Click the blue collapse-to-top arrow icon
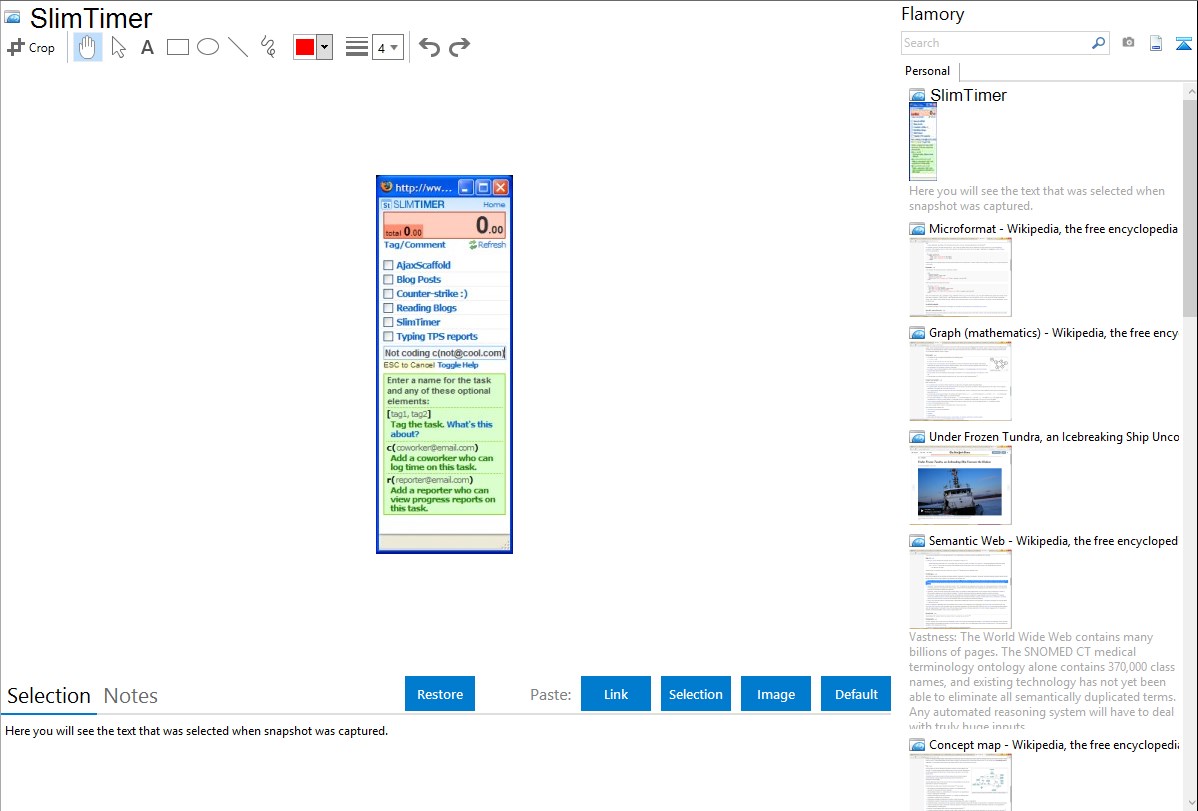The height and width of the screenshot is (811, 1198). (1183, 43)
